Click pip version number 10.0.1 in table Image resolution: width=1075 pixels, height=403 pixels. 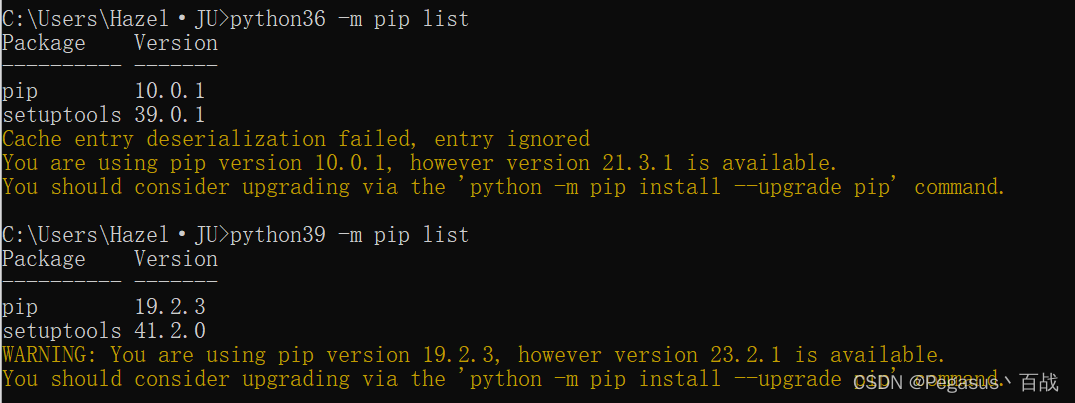coord(170,91)
